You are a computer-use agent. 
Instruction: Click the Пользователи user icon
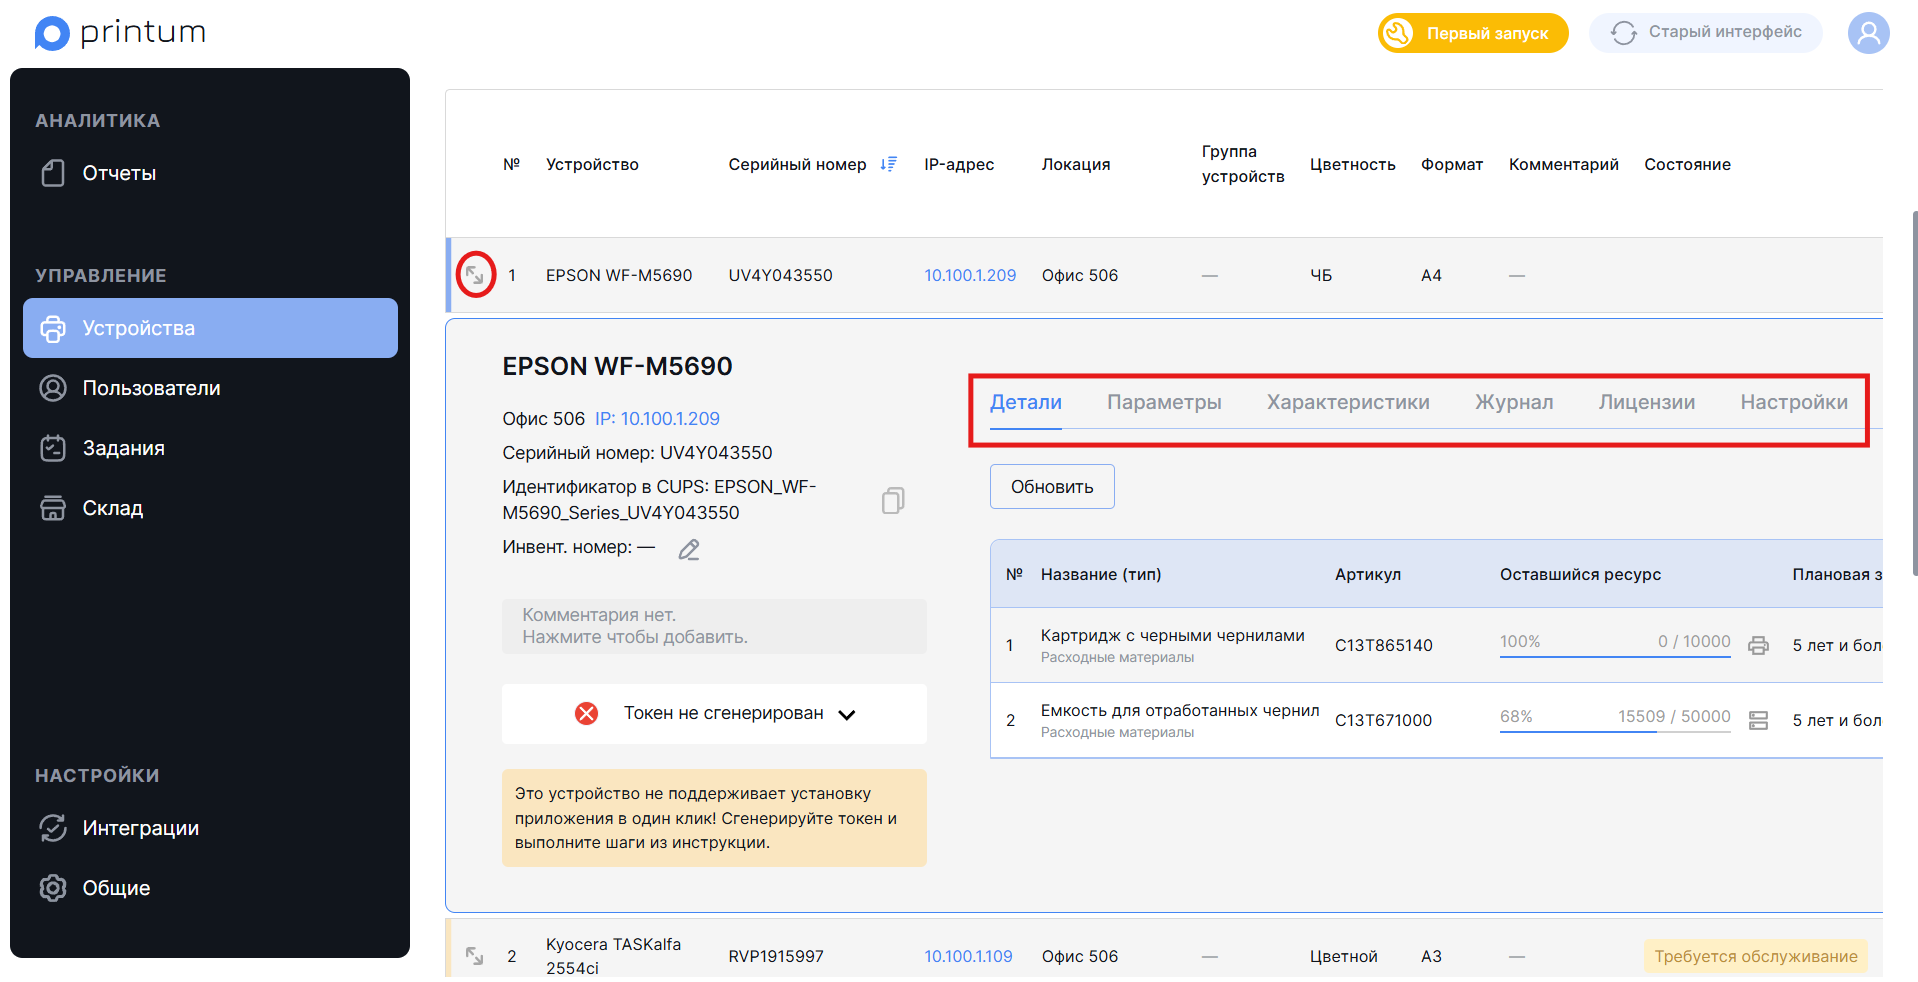coord(53,388)
